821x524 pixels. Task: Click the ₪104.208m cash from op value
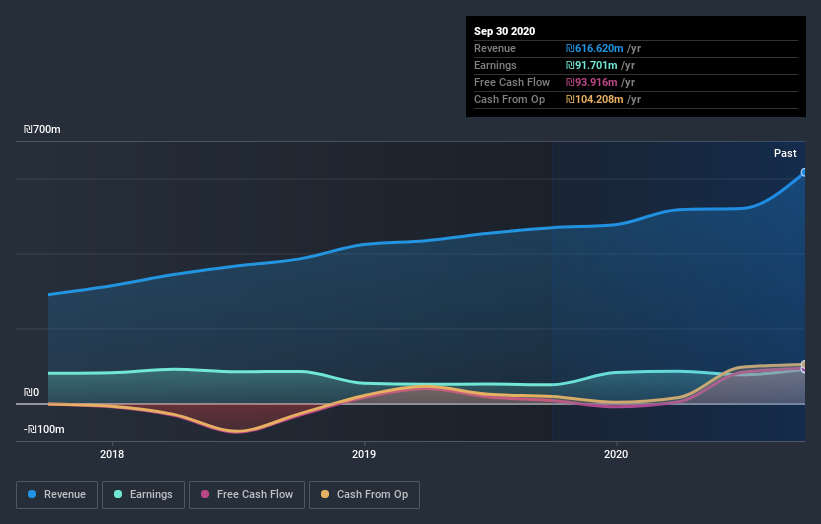coord(594,99)
